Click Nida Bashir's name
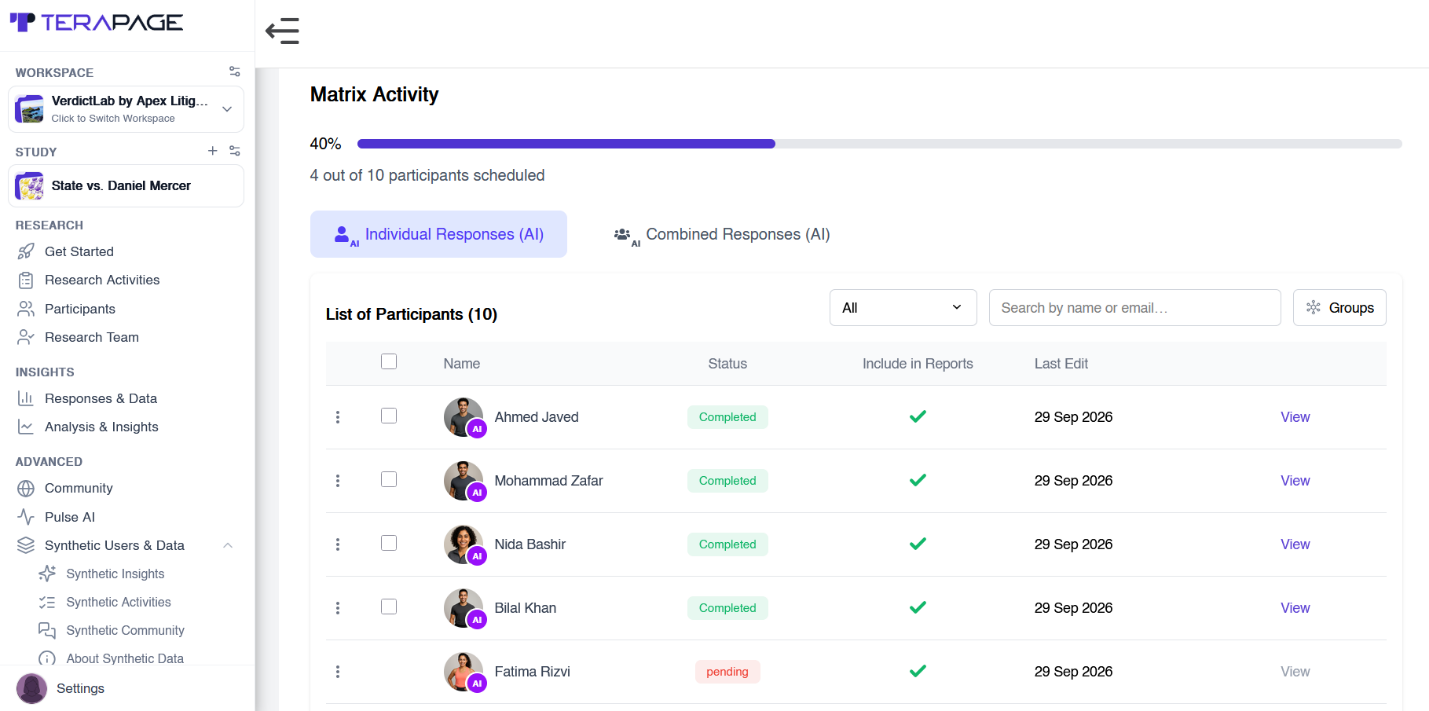1429x711 pixels. click(530, 544)
